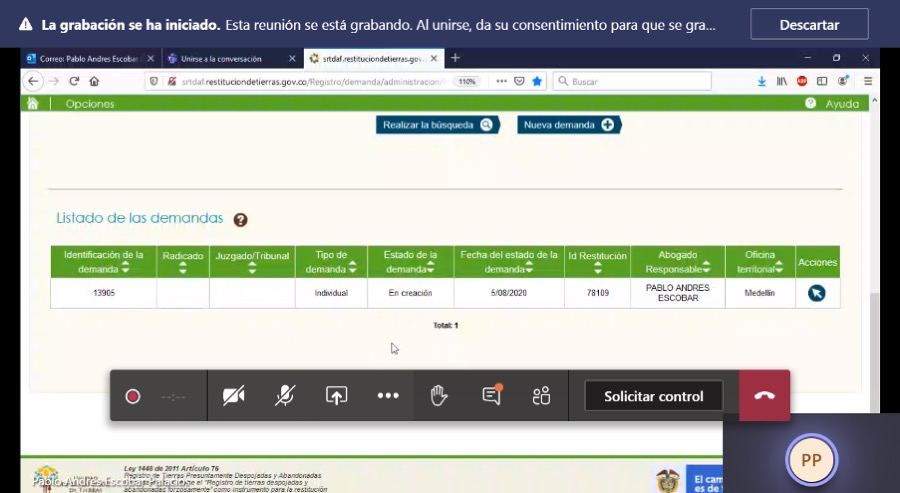Select the 78109 restitution id cell
Image resolution: width=900 pixels, height=493 pixels.
598,293
